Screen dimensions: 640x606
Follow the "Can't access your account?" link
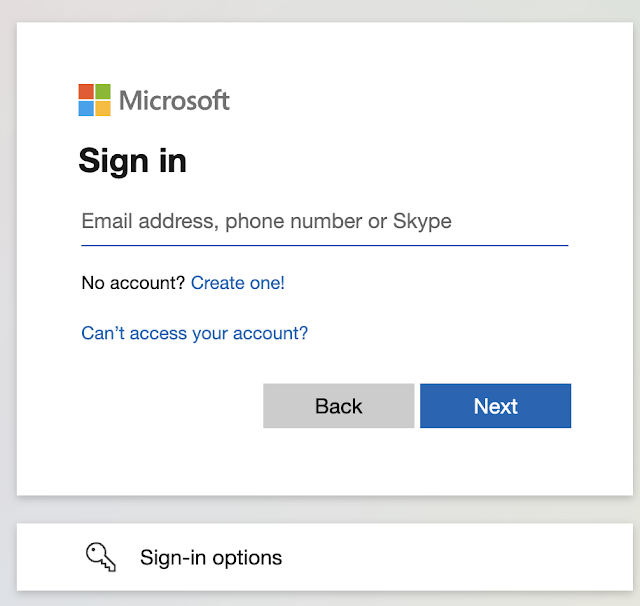[x=195, y=333]
